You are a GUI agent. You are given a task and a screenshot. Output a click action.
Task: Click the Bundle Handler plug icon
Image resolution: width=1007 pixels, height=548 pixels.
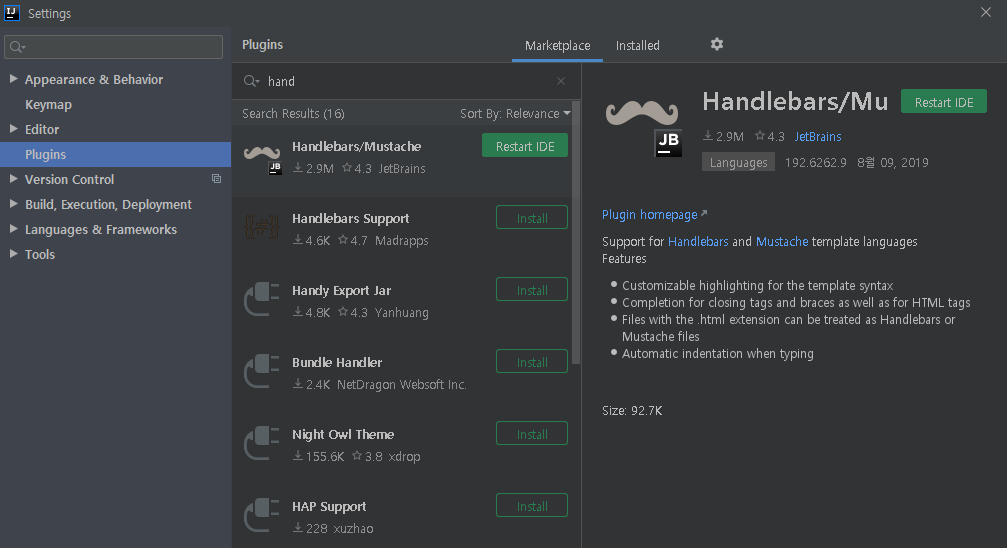[x=262, y=371]
